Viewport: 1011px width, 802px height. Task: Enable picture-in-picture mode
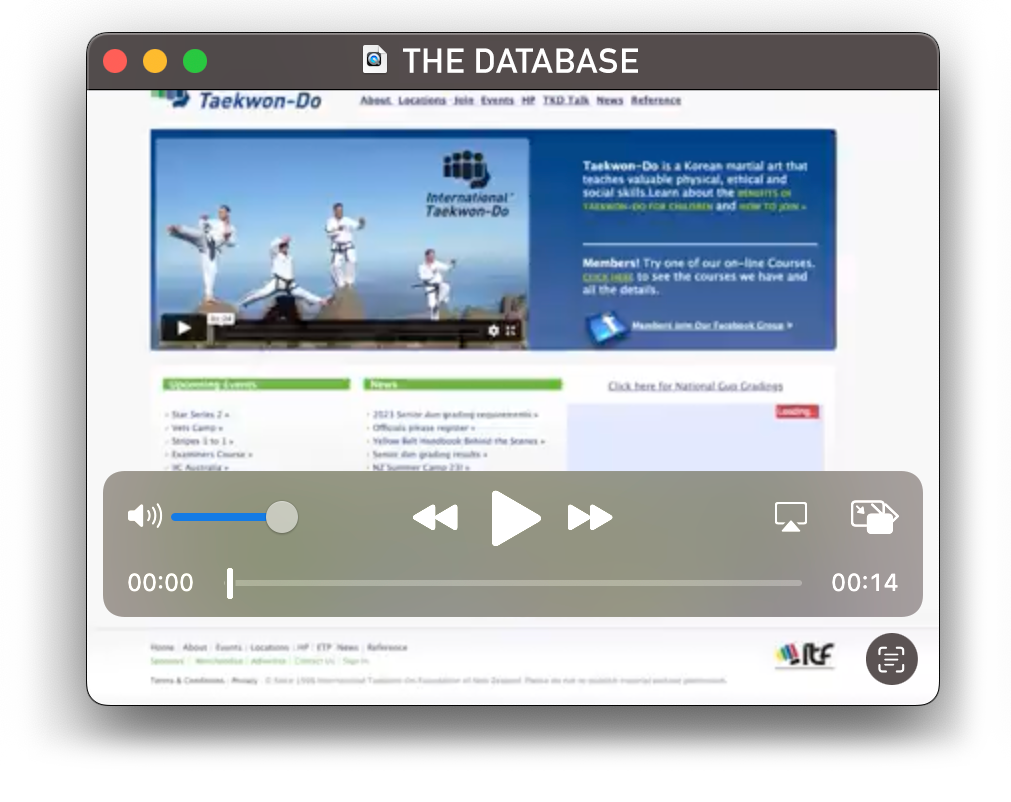(873, 517)
